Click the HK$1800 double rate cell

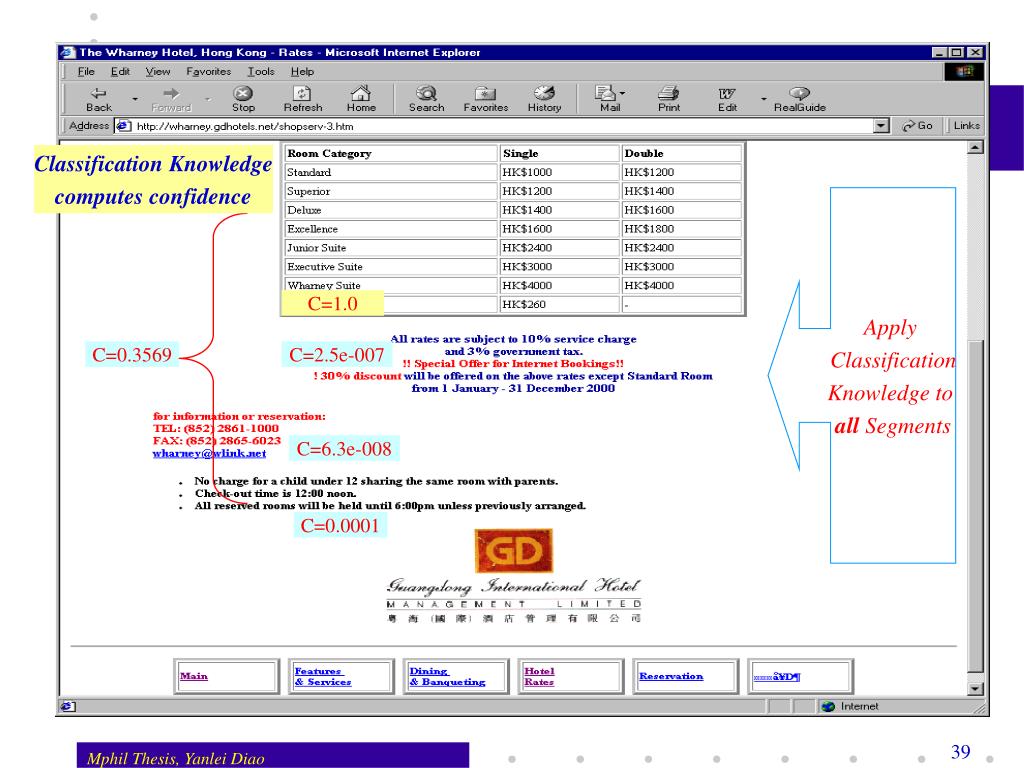coord(682,229)
